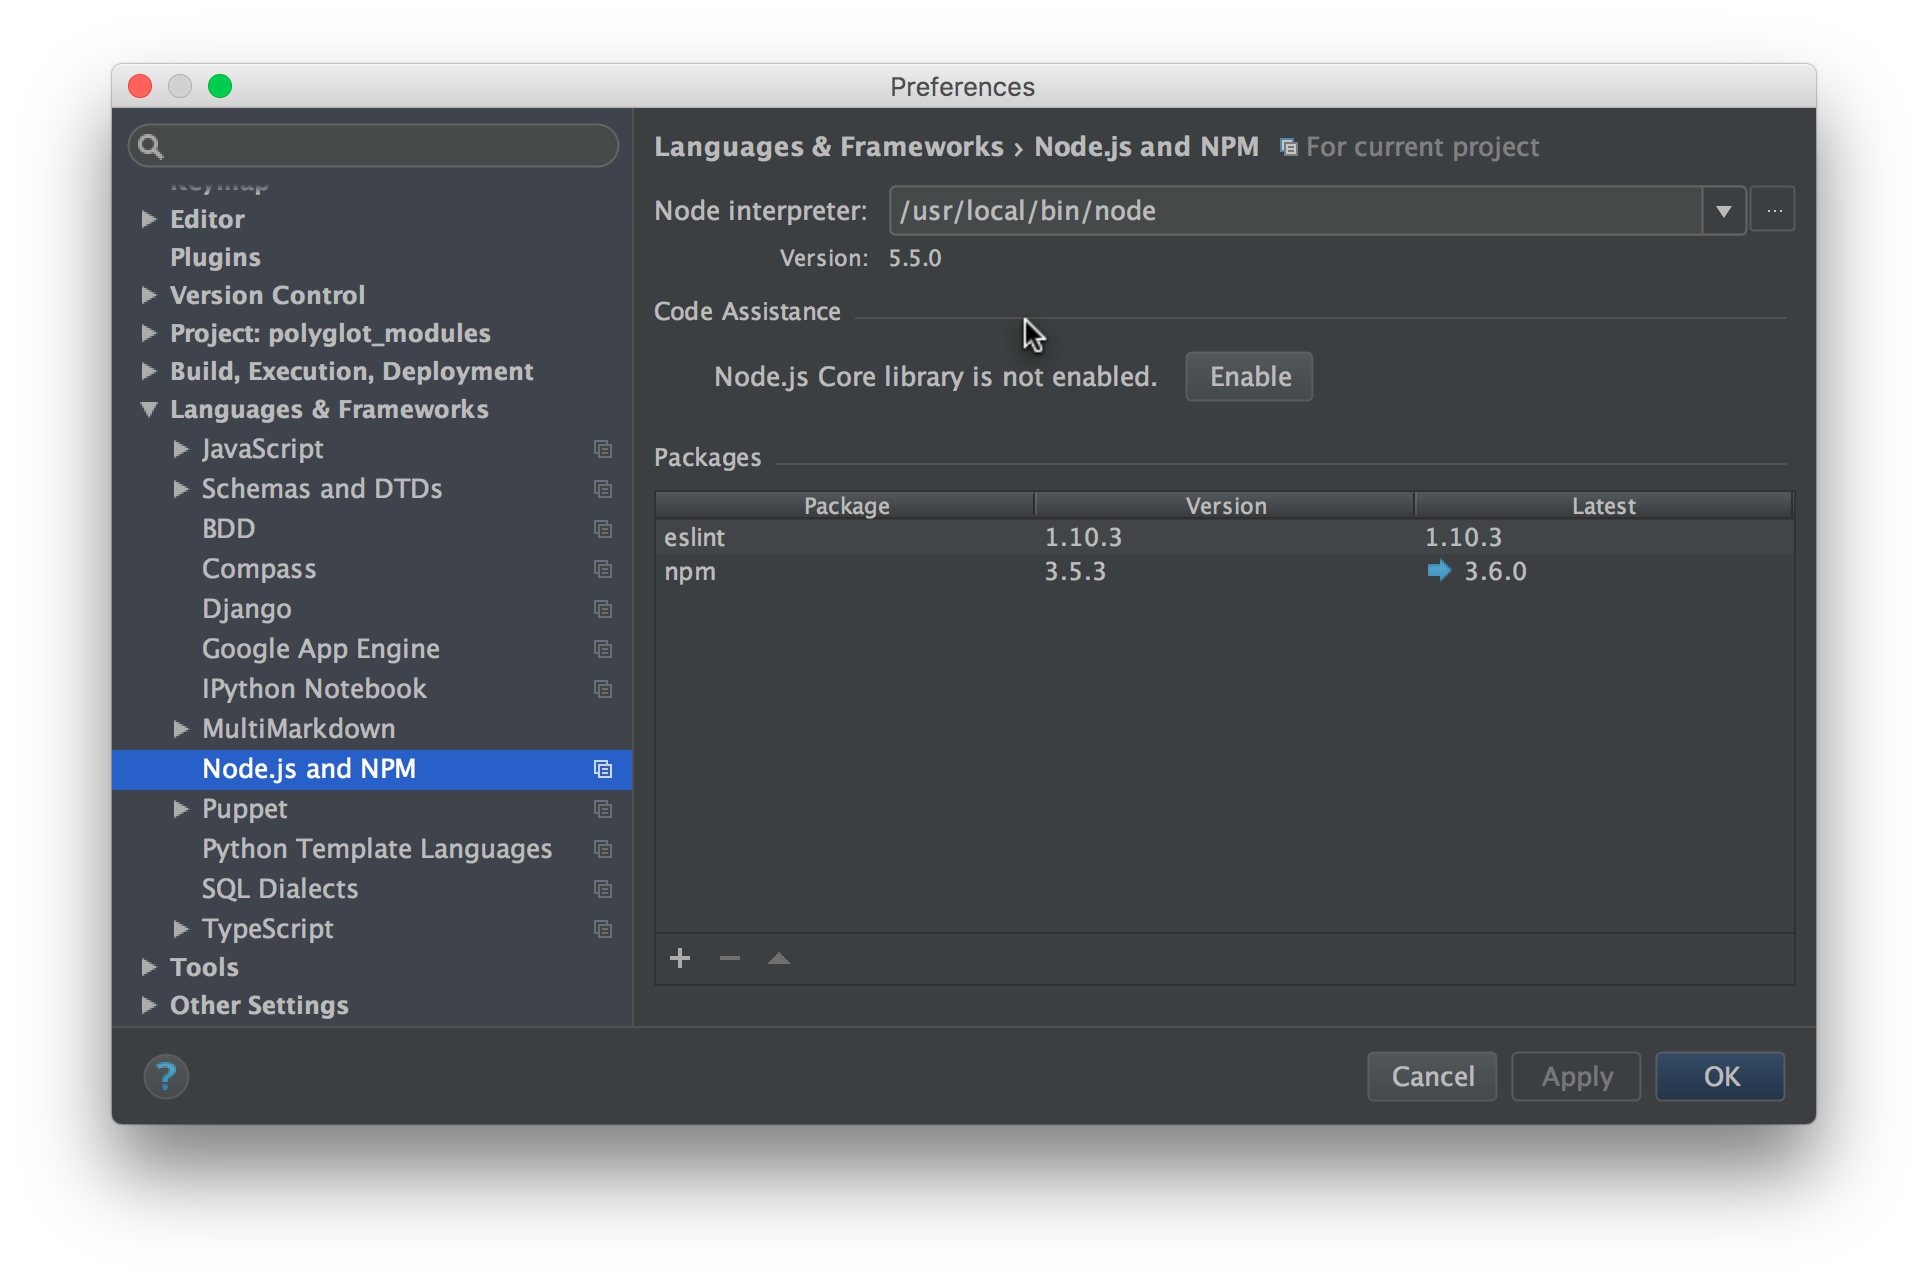Click the Node interpreter browse icon
Viewport: 1928px width, 1284px height.
coord(1772,211)
